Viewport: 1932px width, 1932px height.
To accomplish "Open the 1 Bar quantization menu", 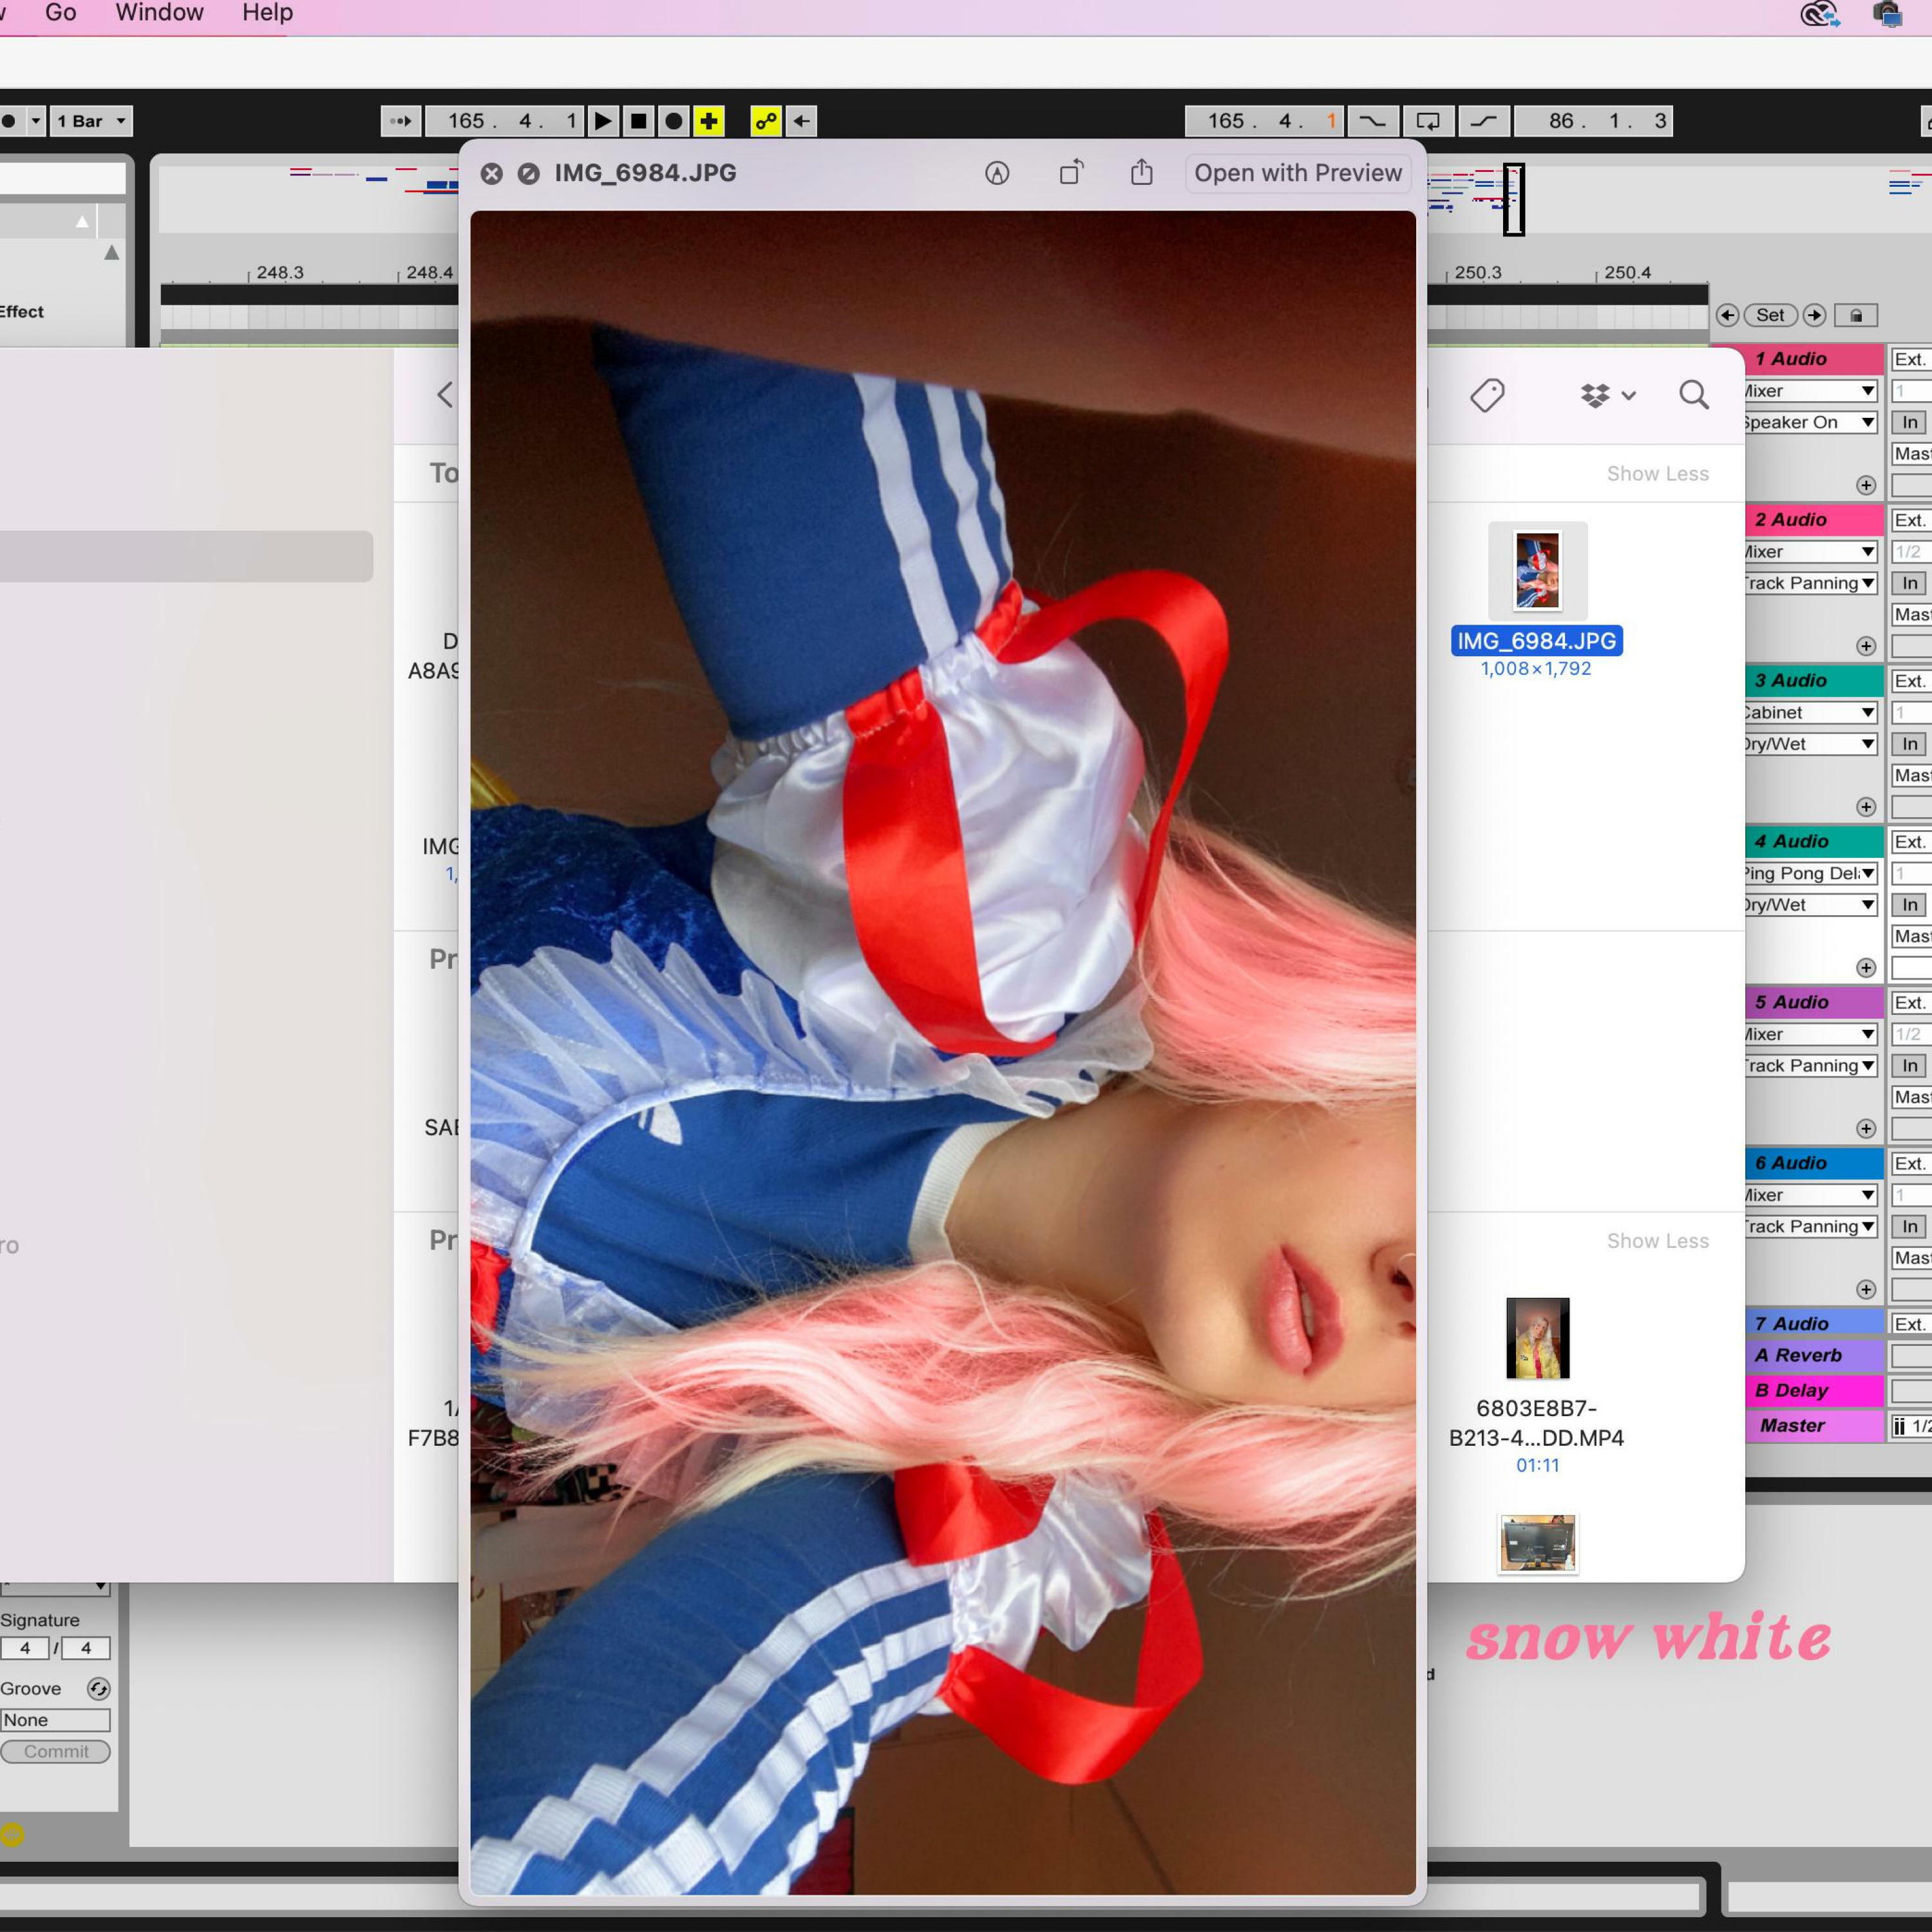I will 91,121.
